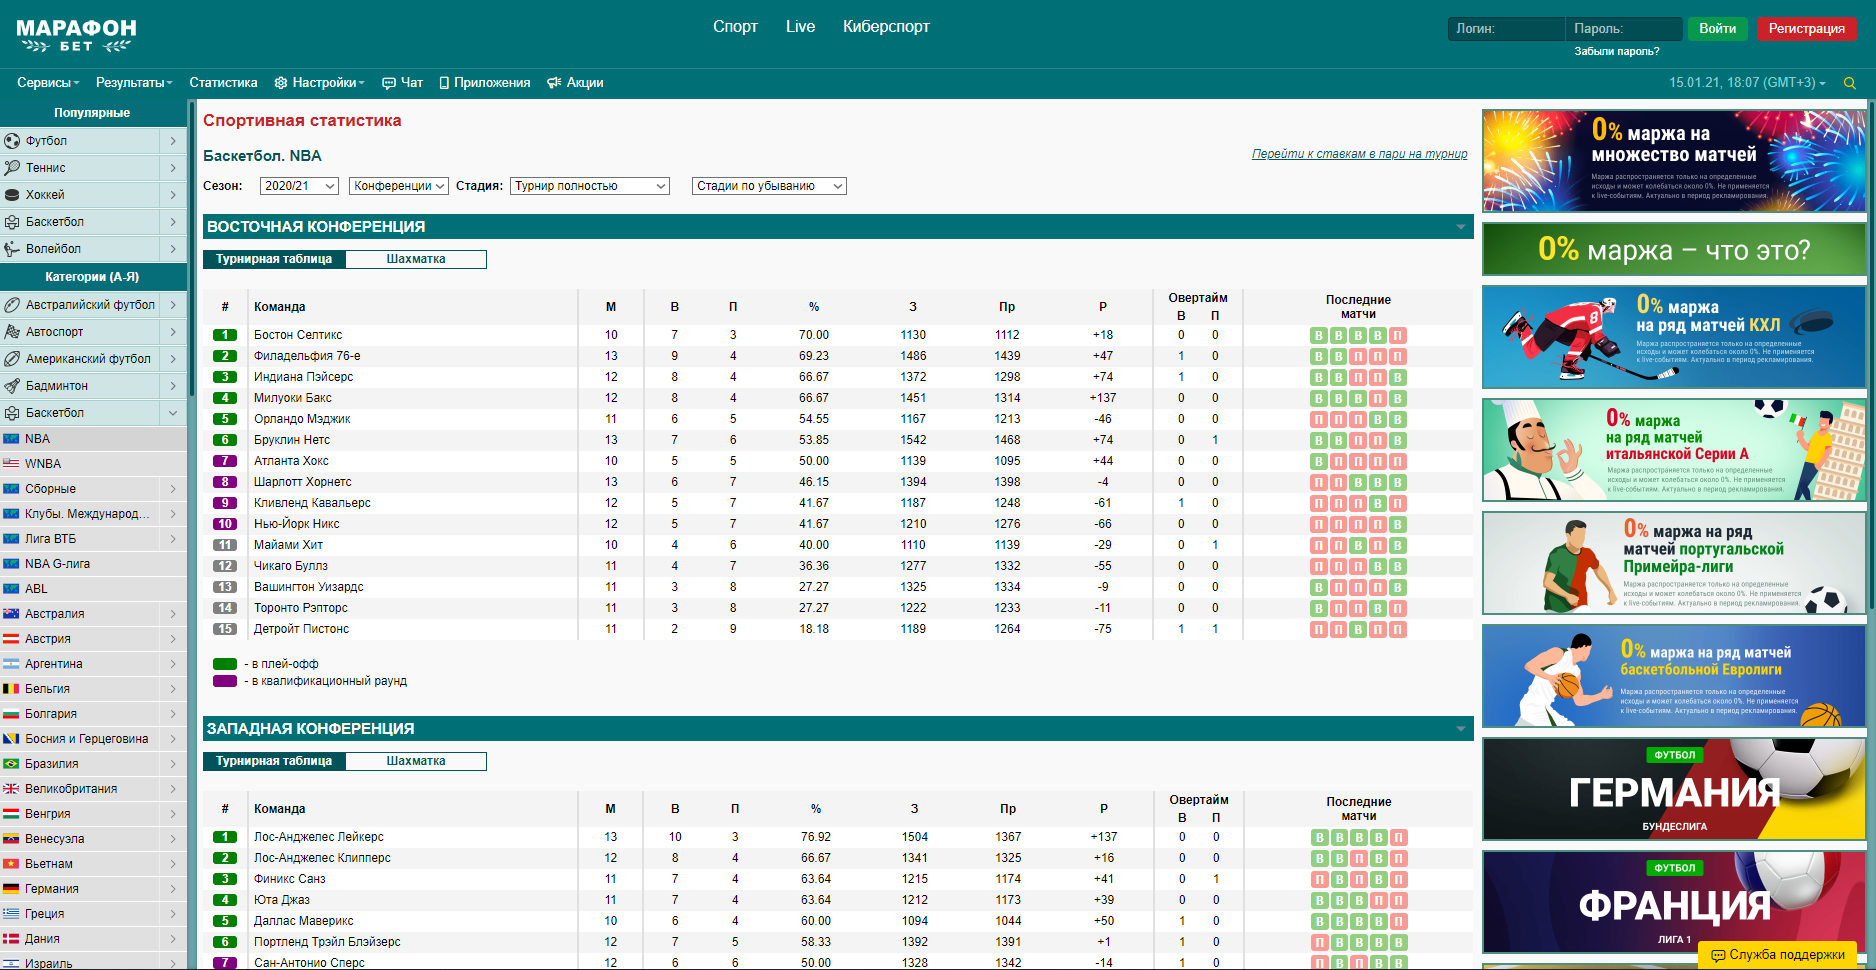The height and width of the screenshot is (970, 1876).
Task: Open the Служба поддержки button
Action: [1776, 955]
